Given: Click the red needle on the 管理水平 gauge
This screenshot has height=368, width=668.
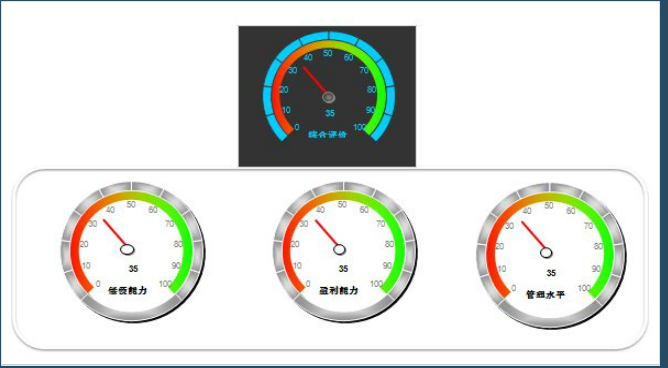Looking at the screenshot, I should (533, 235).
